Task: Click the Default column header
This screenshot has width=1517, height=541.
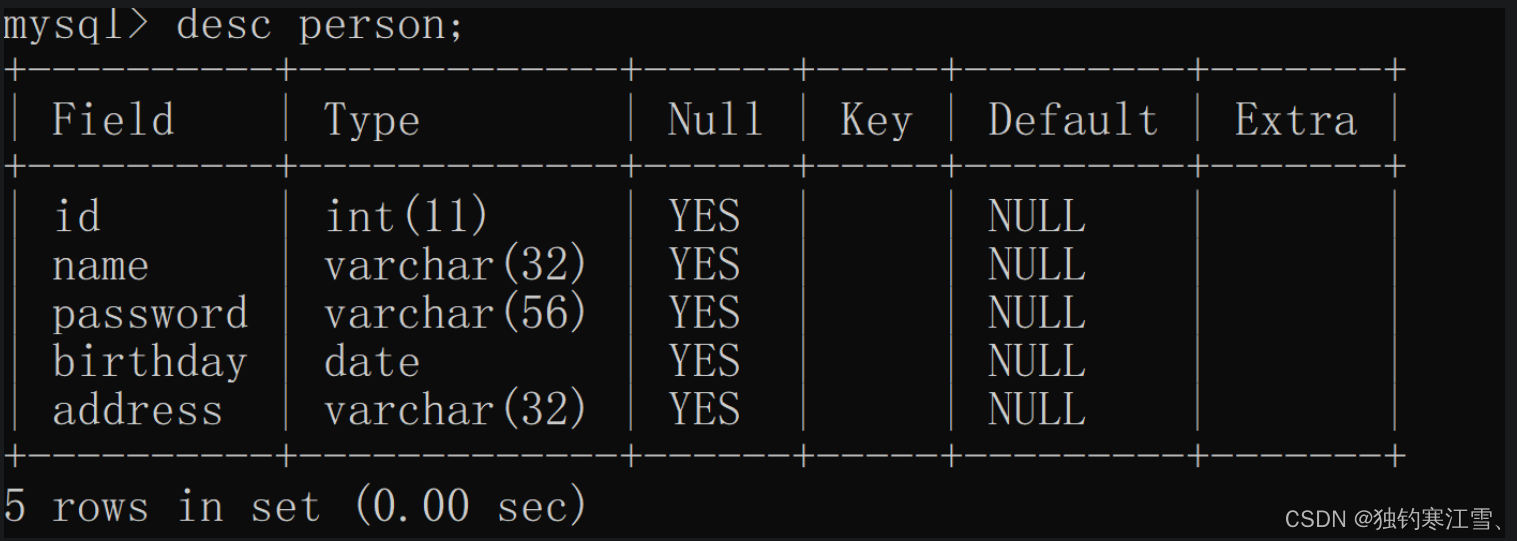Action: point(1073,120)
